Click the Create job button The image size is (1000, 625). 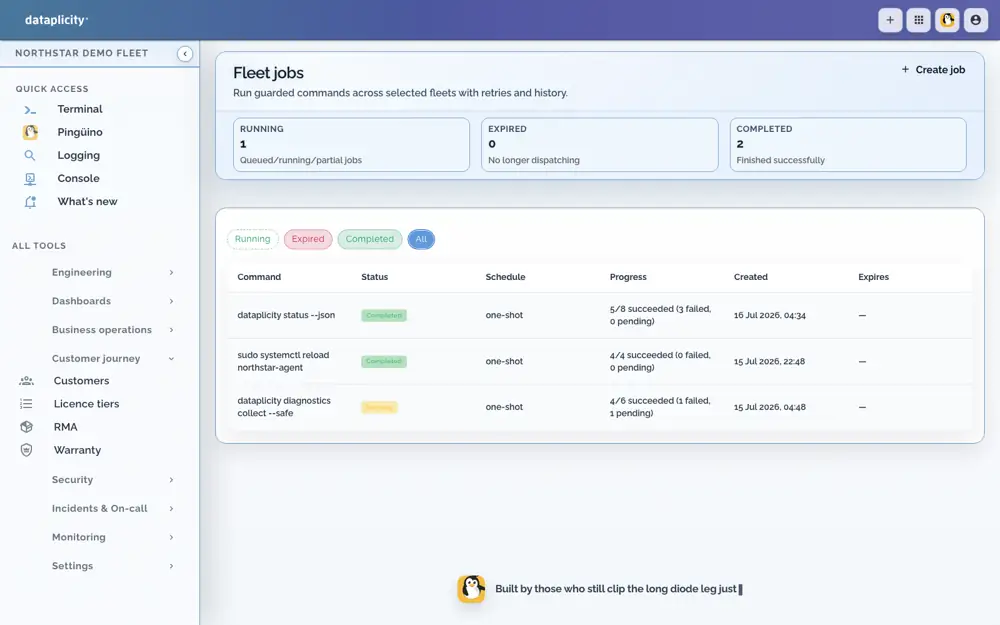click(x=933, y=70)
